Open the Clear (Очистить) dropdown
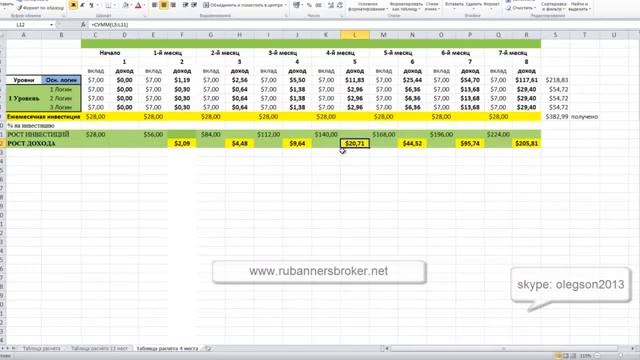640x360 pixels. [522, 8]
